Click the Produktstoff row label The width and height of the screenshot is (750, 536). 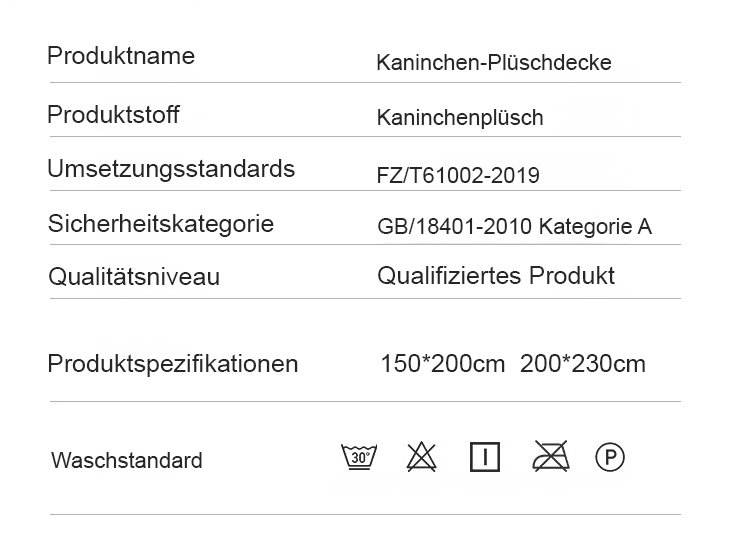[x=113, y=115]
